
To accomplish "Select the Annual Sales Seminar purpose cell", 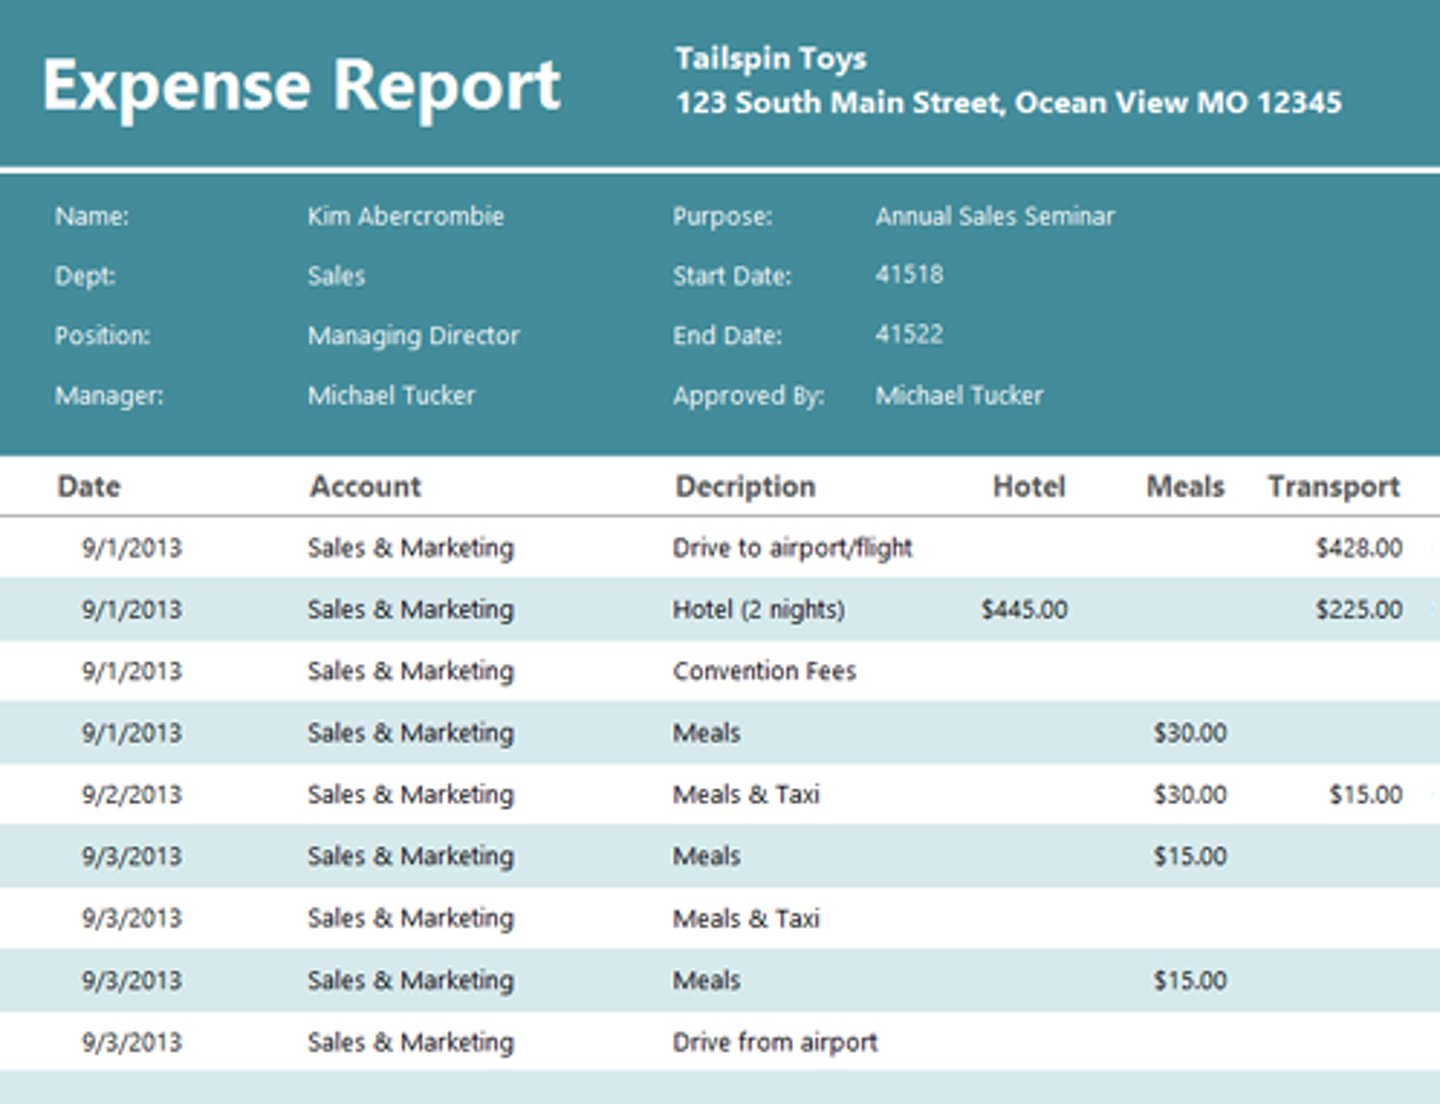I will [x=994, y=217].
